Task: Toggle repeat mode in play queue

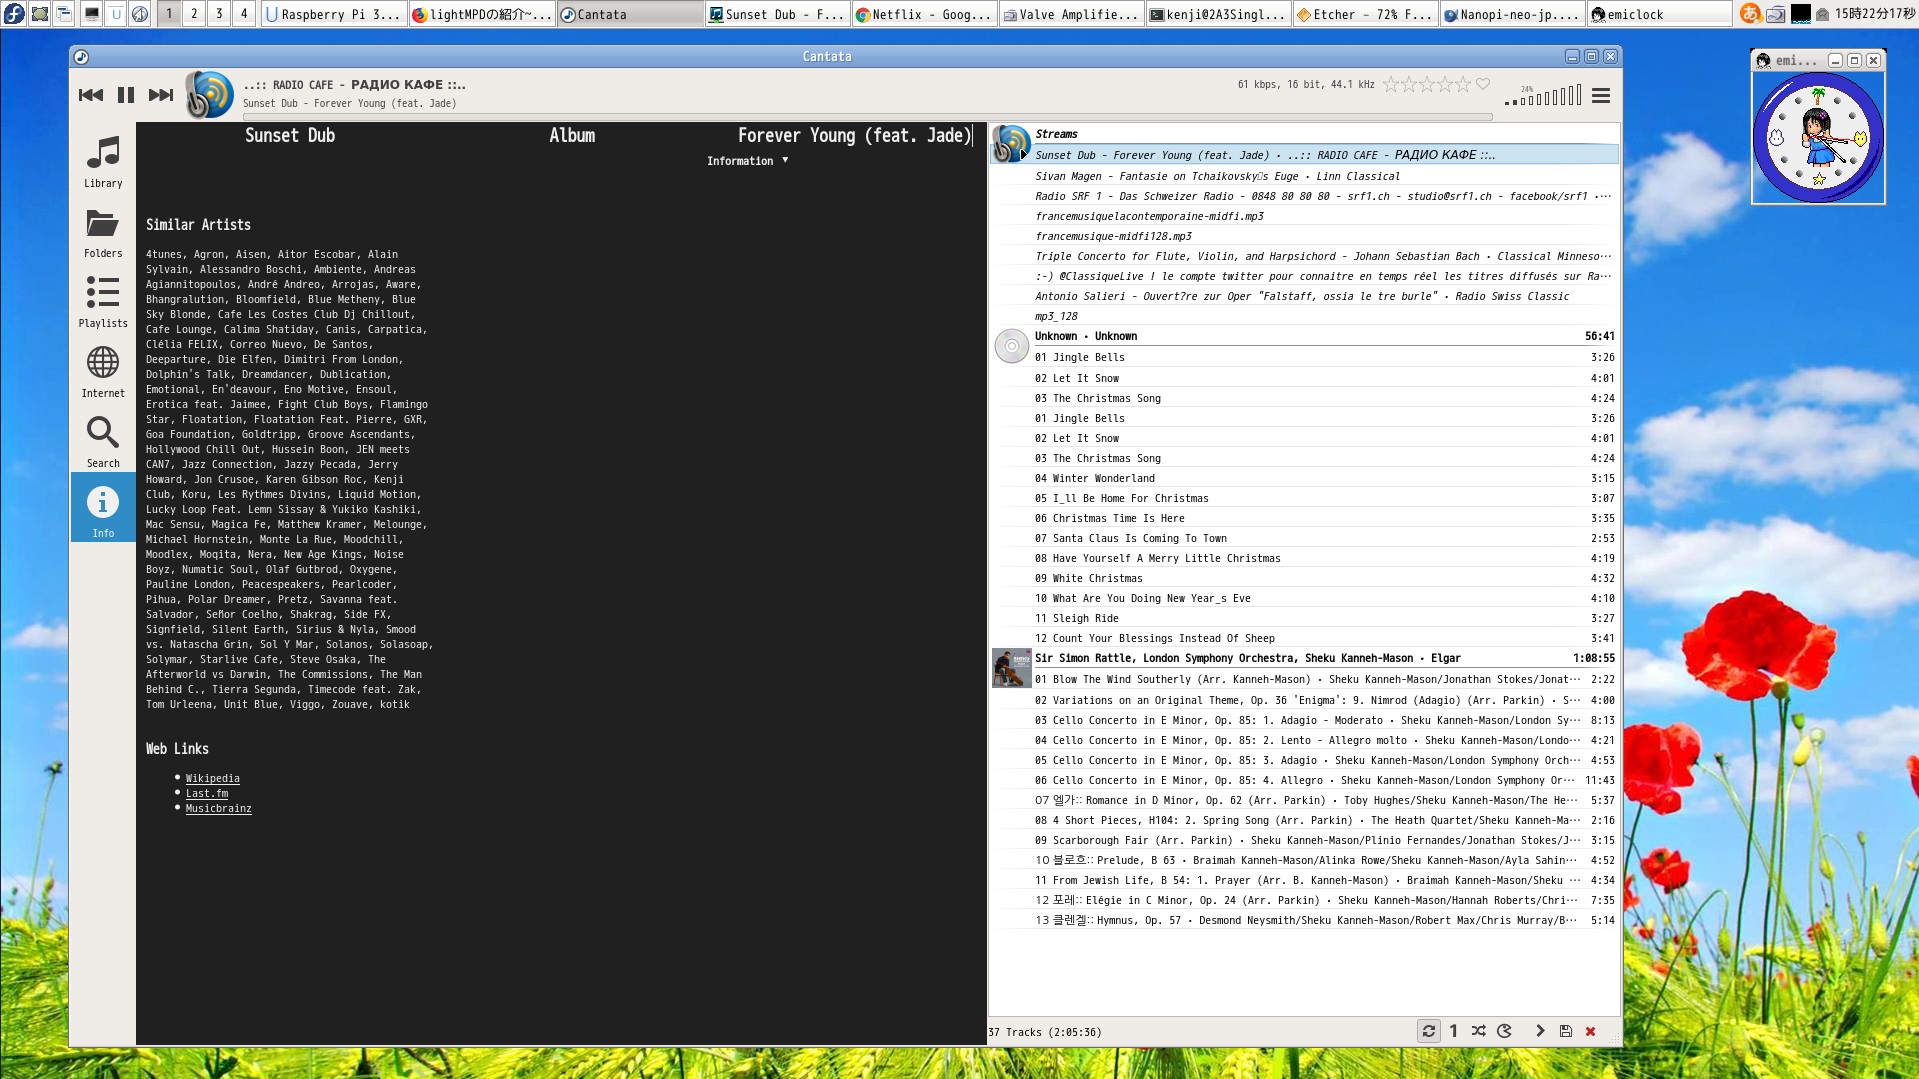Action: coord(1428,1031)
